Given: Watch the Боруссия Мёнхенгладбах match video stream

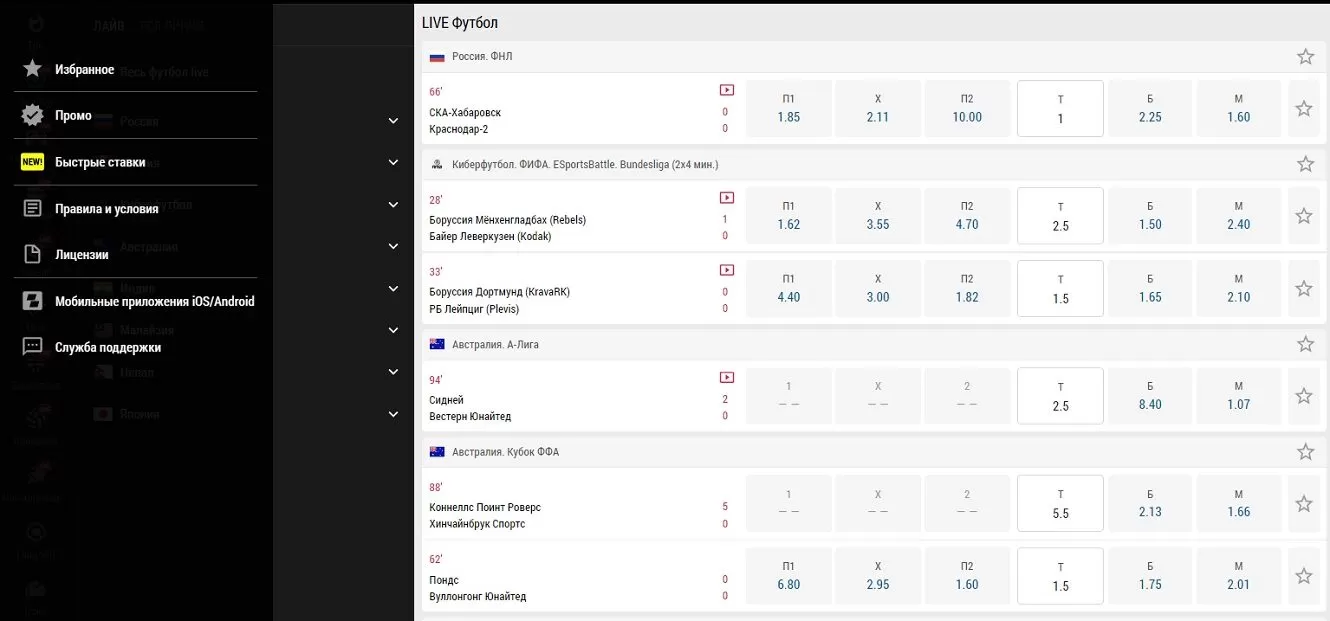Looking at the screenshot, I should pyautogui.click(x=727, y=198).
